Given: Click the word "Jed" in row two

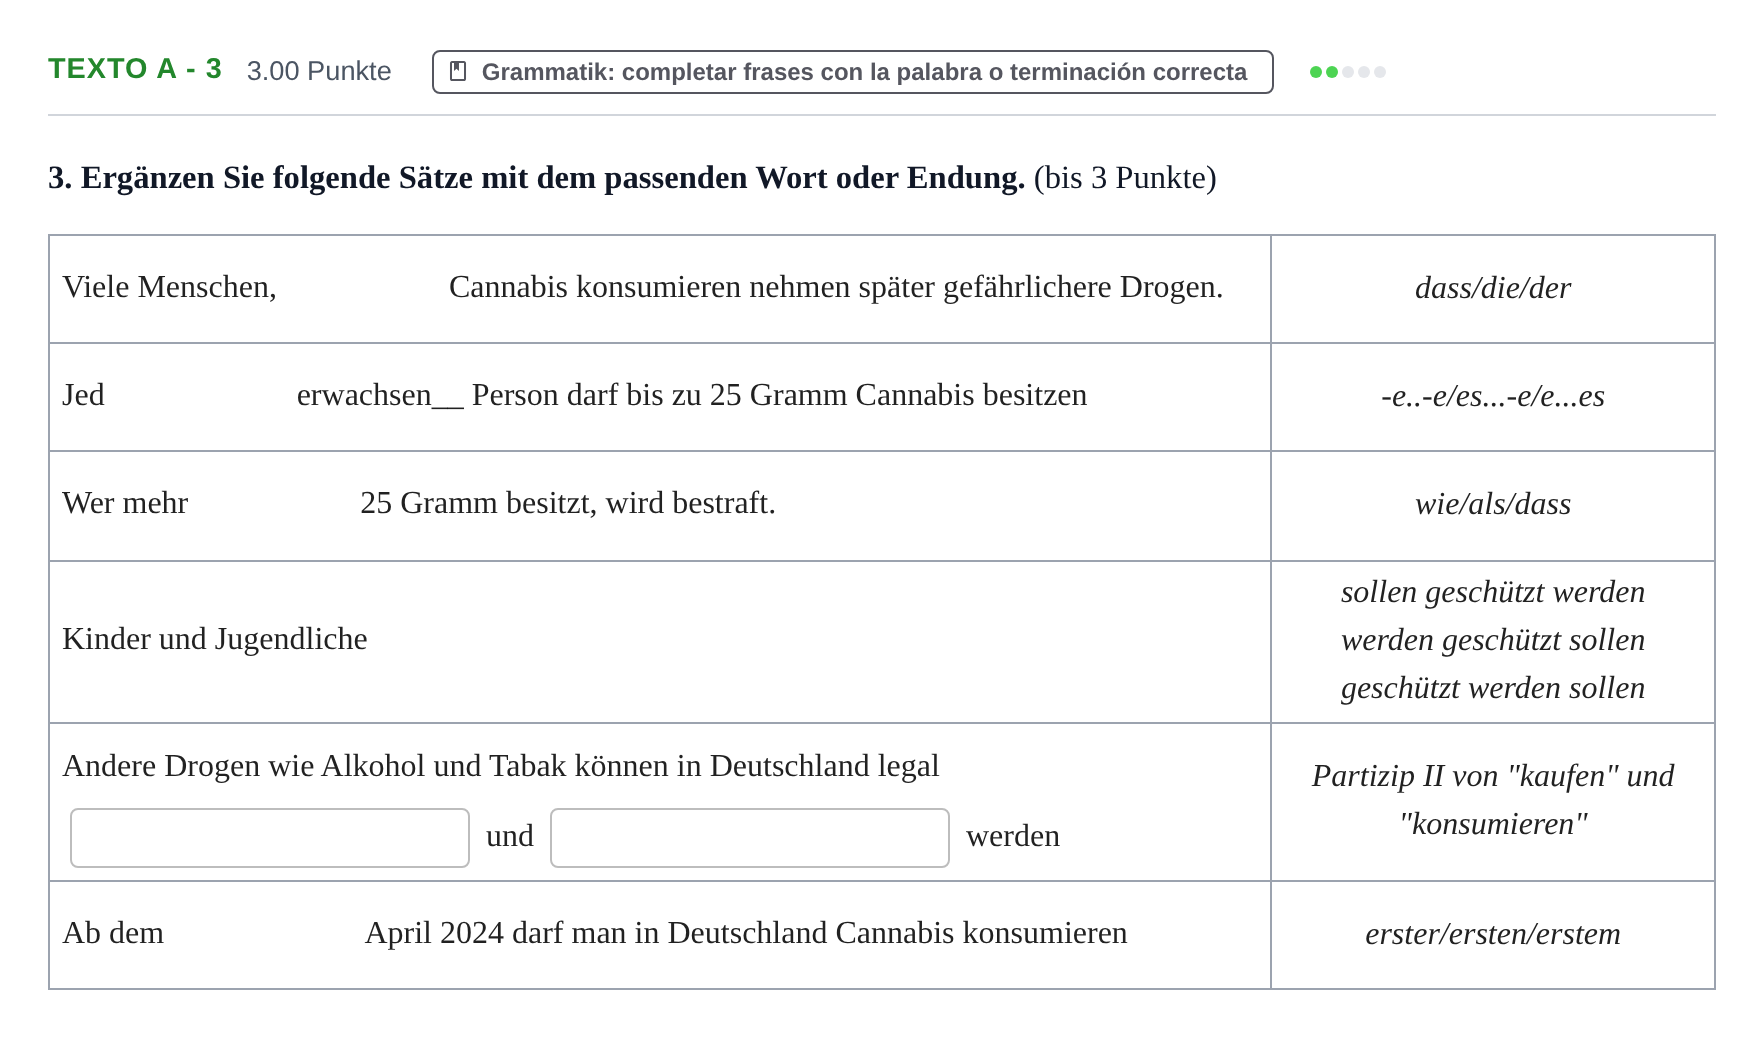Looking at the screenshot, I should [x=83, y=395].
